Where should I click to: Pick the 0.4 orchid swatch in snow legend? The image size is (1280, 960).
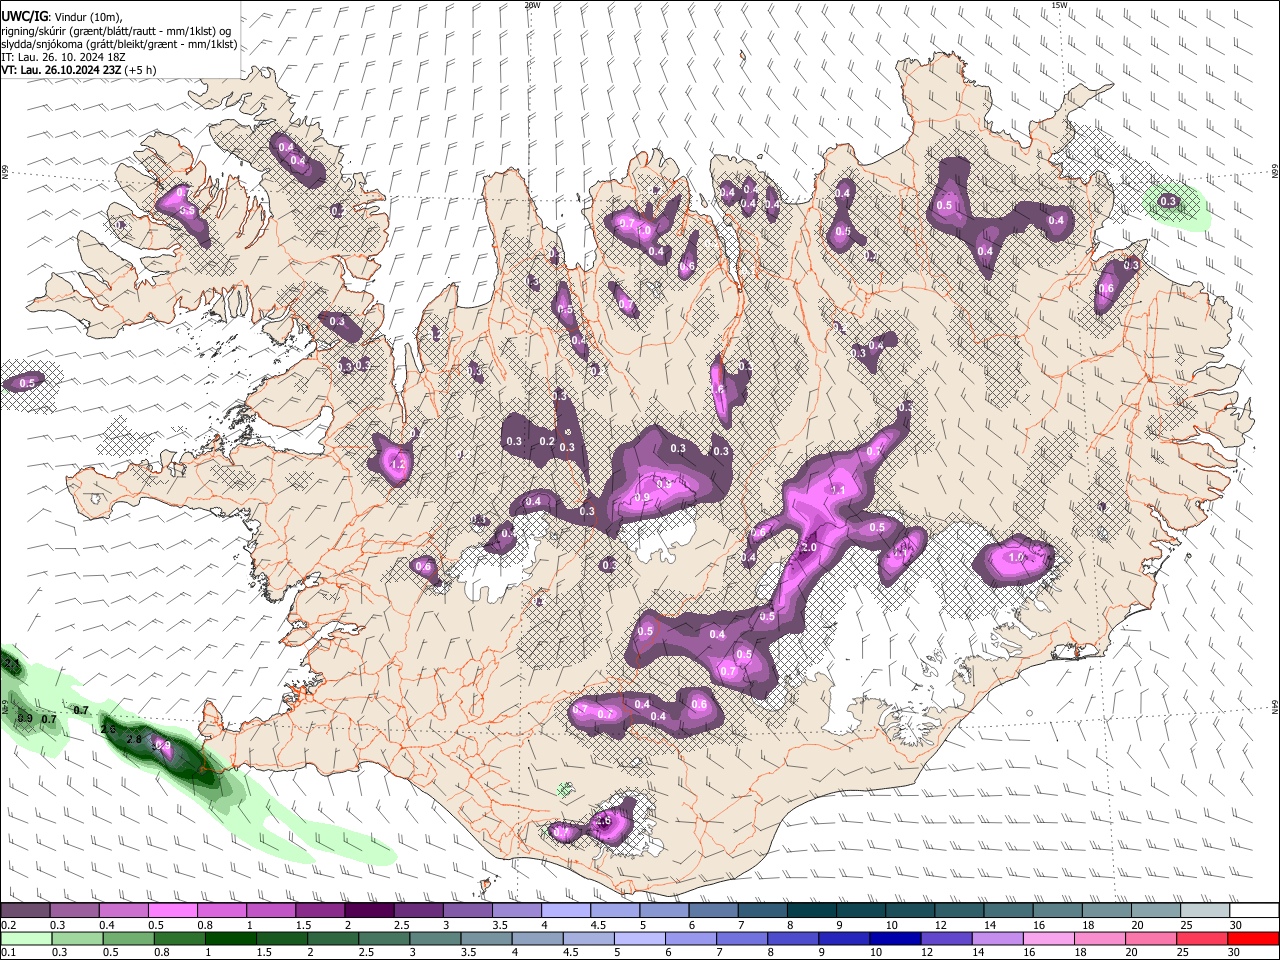tap(123, 911)
